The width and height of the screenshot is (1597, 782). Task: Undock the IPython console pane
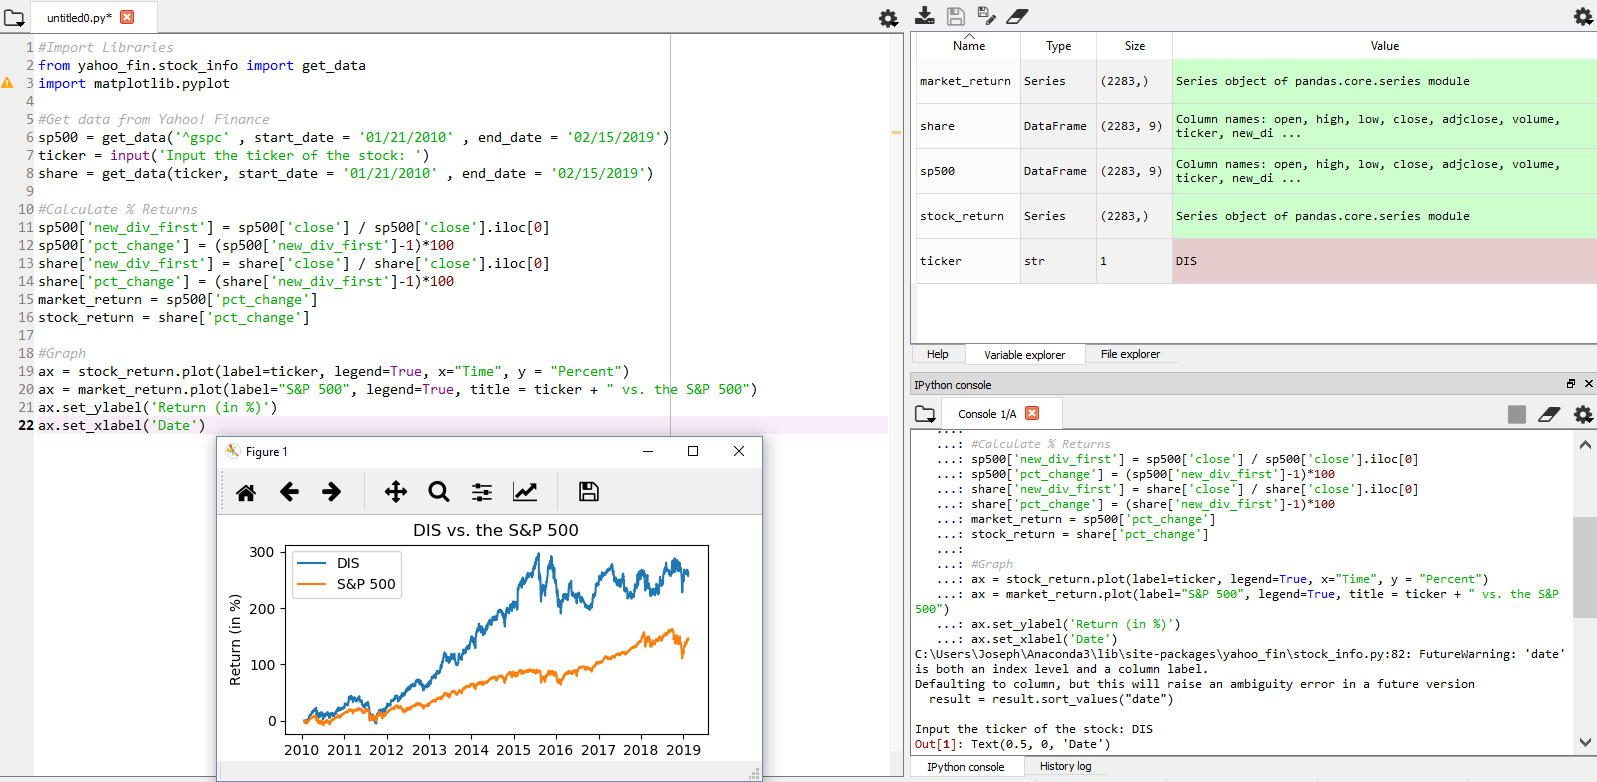click(x=1571, y=384)
